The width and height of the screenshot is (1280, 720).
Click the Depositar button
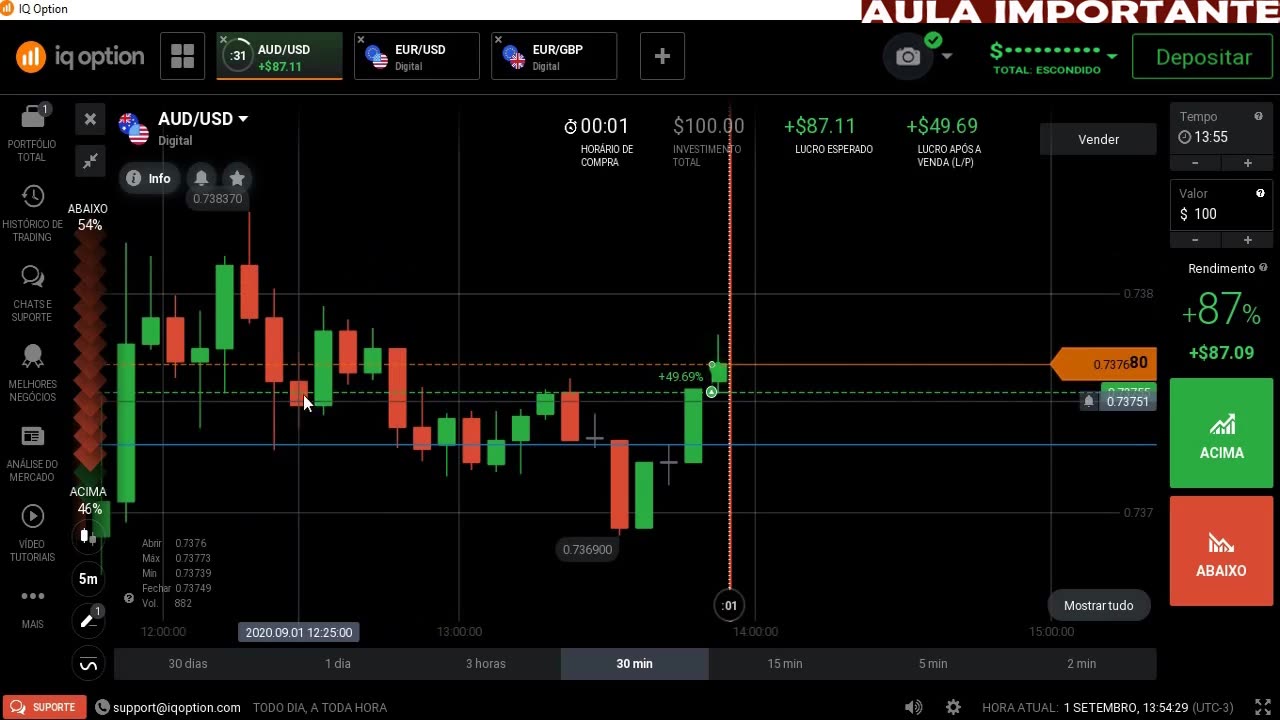(x=1204, y=57)
